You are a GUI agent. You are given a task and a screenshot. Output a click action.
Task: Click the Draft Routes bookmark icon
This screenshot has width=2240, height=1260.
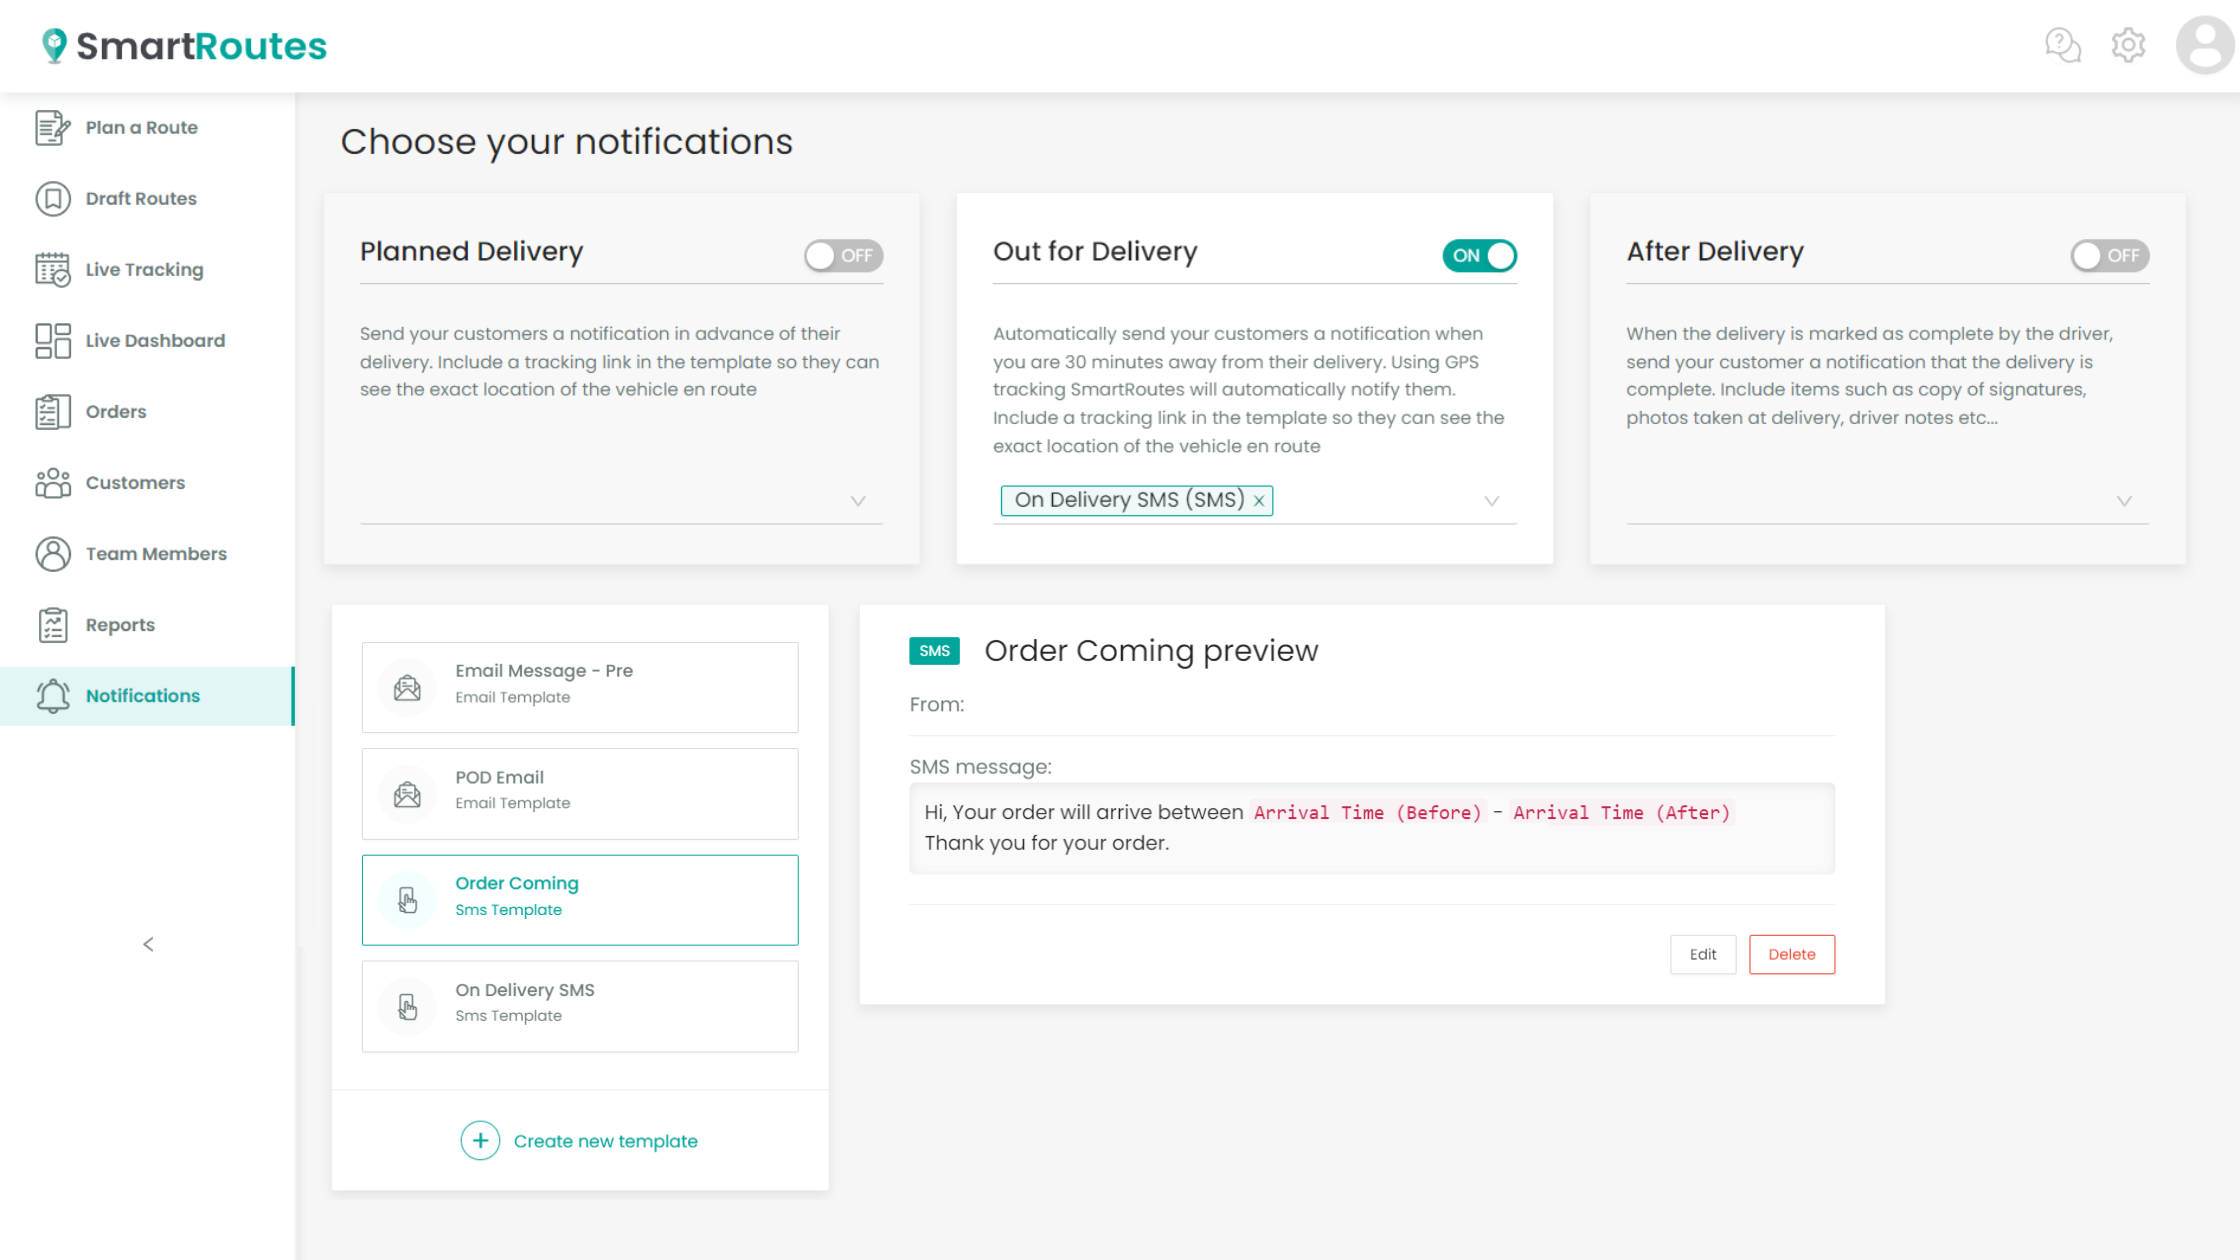tap(53, 199)
